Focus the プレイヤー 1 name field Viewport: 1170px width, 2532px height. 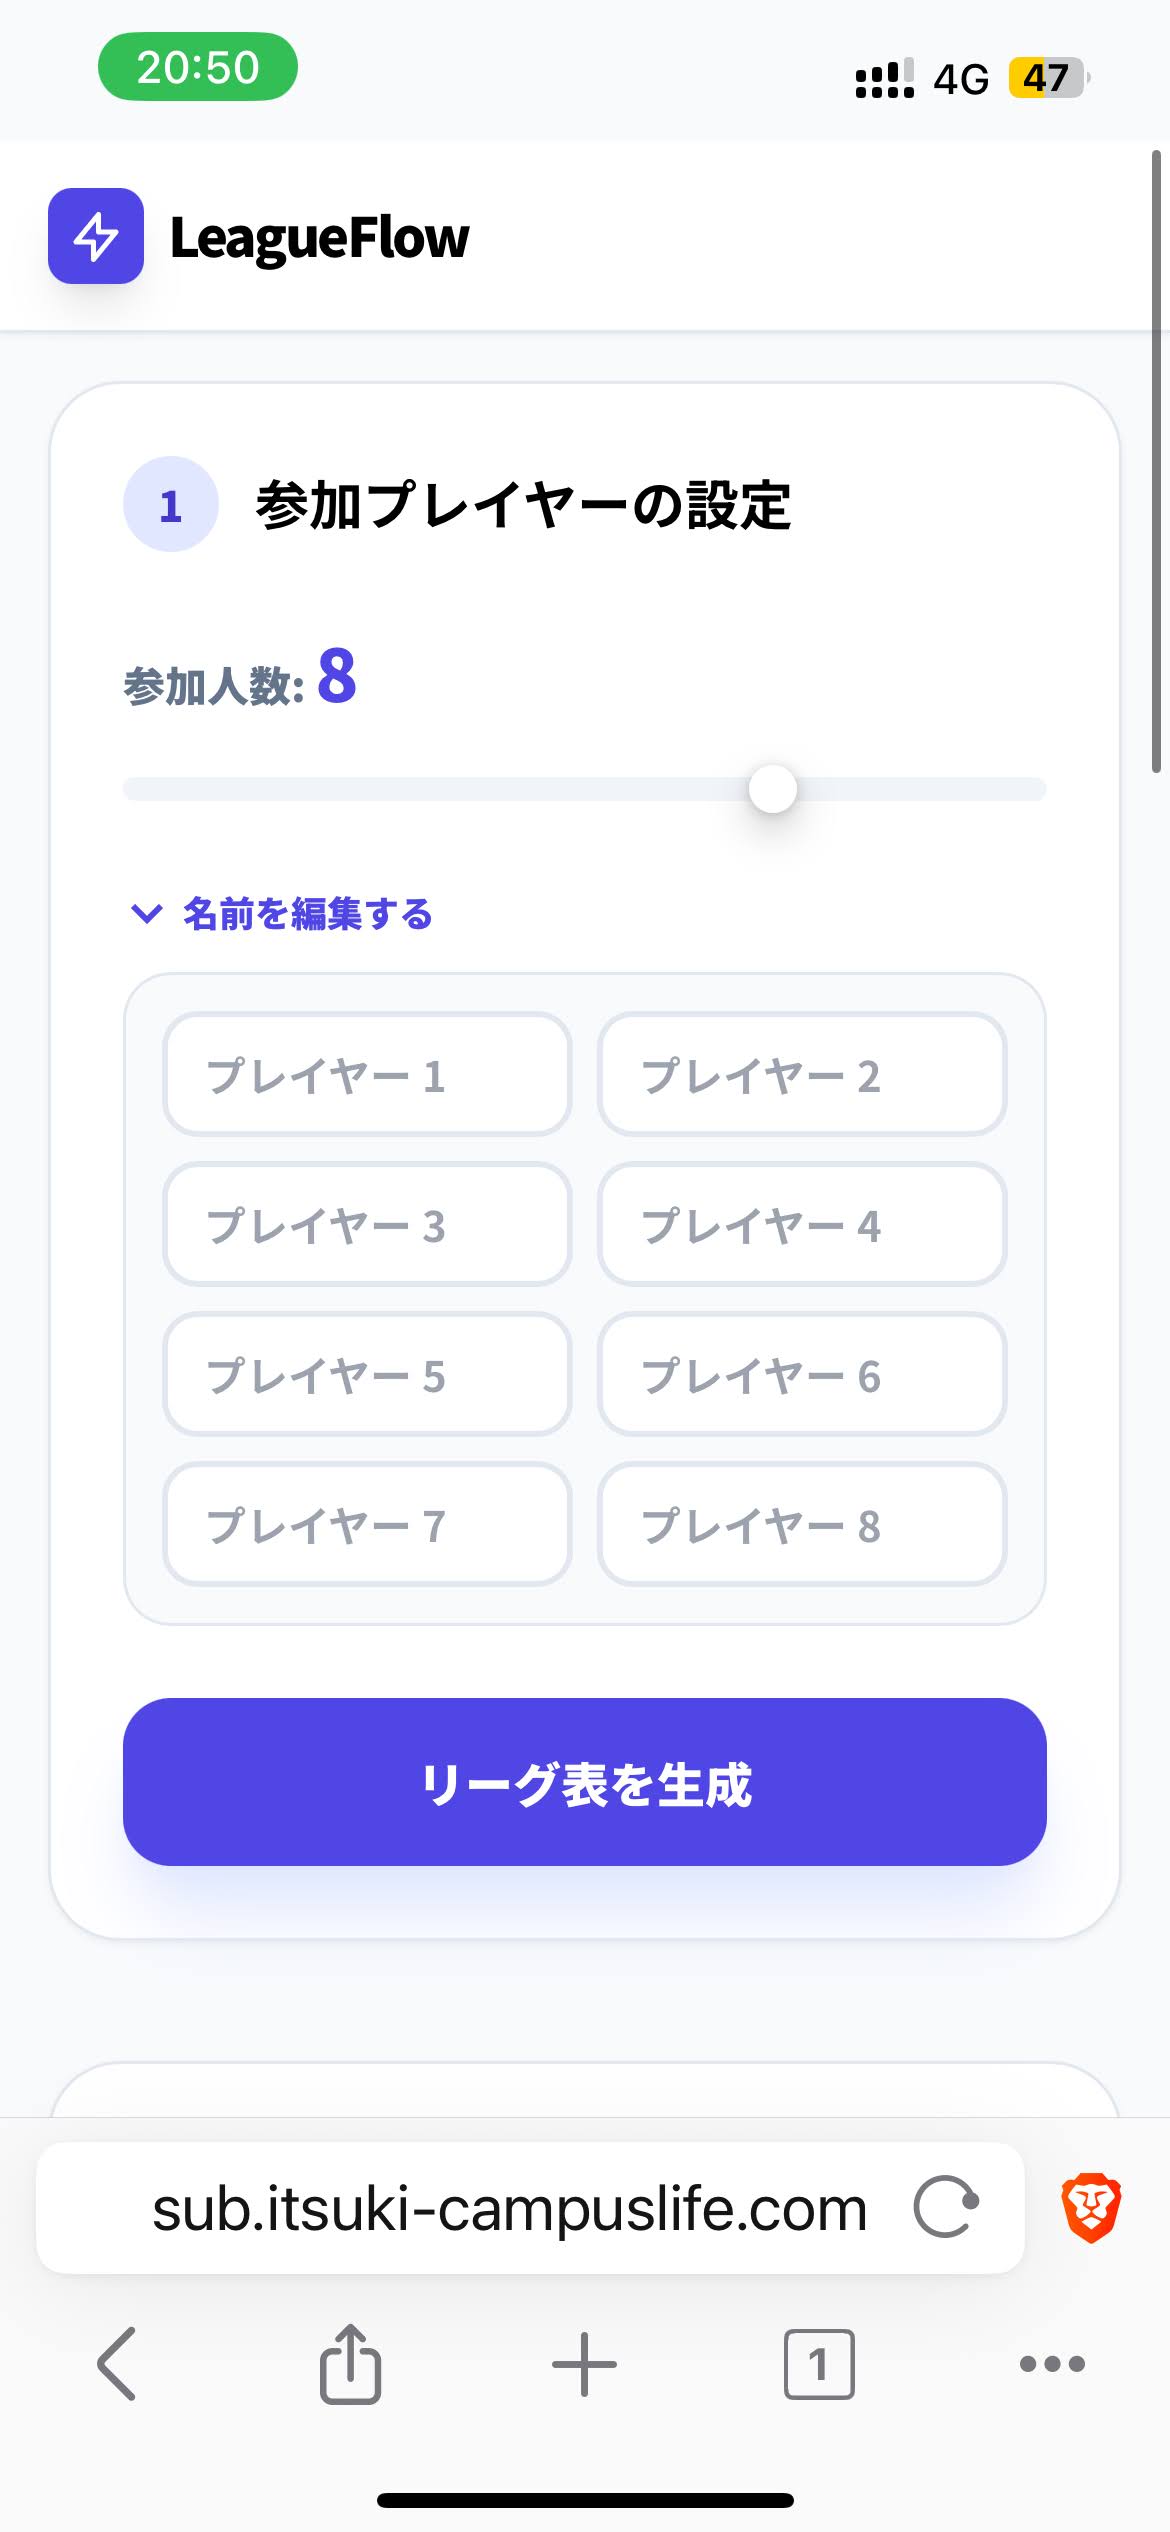(x=367, y=1075)
